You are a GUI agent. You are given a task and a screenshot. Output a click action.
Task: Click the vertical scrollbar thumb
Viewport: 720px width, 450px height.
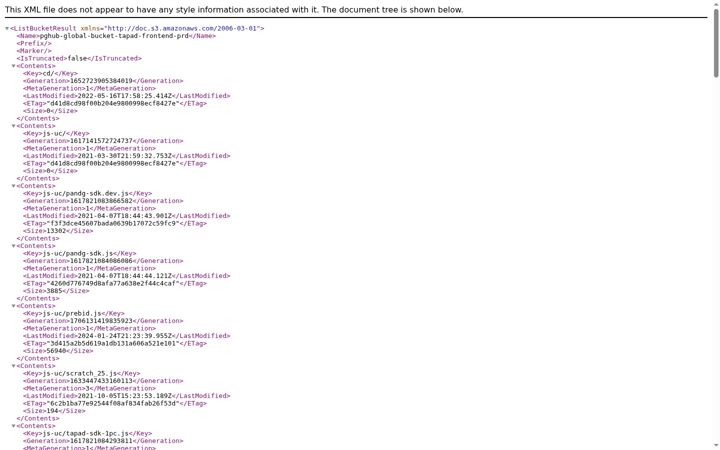click(716, 43)
